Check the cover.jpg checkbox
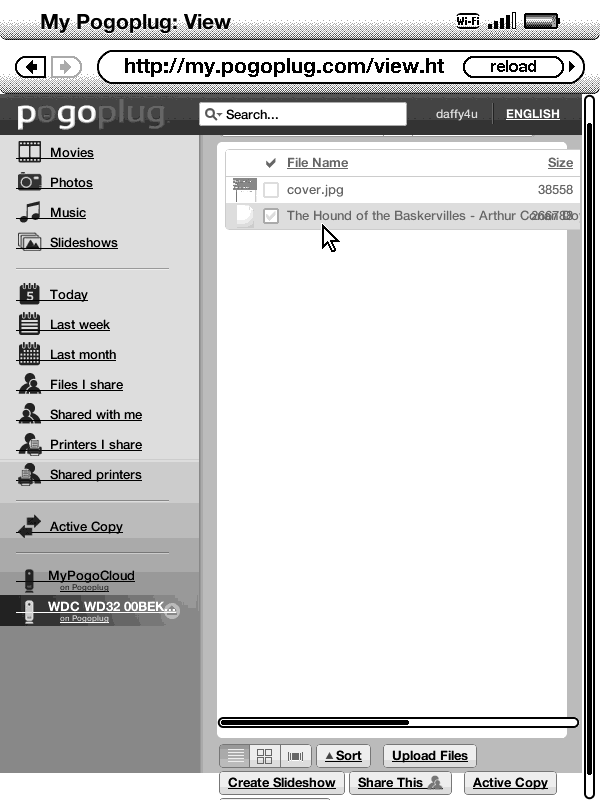 (x=270, y=190)
